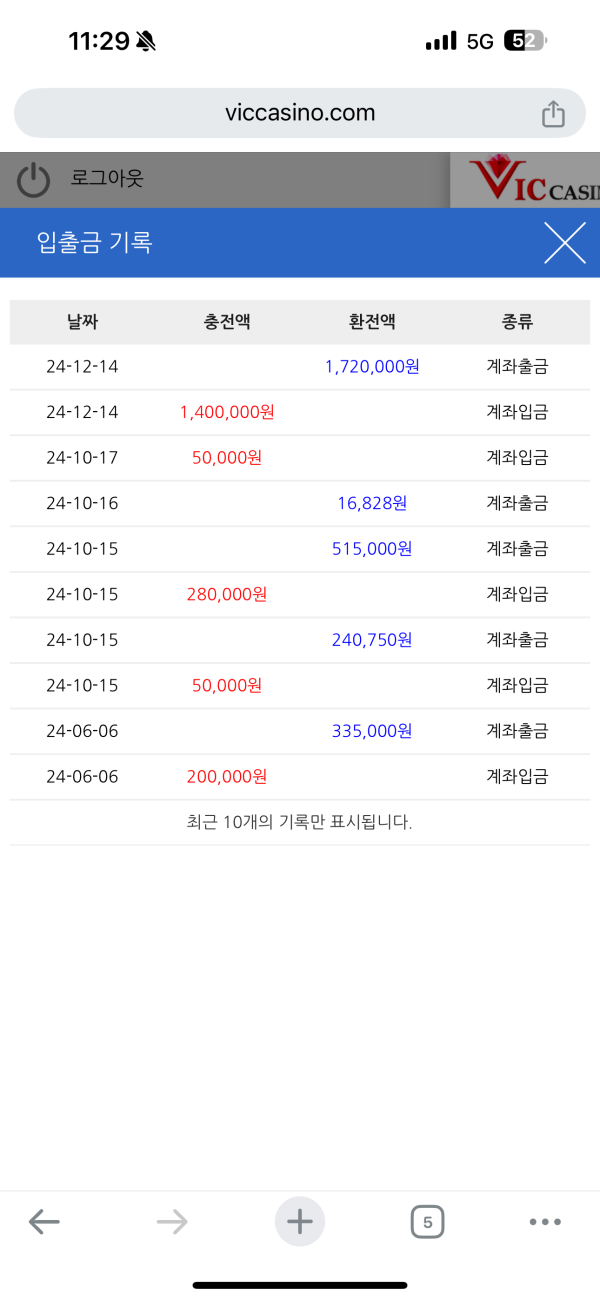Image resolution: width=600 pixels, height=1300 pixels.
Task: Select the 충전액 column header
Action: [x=227, y=322]
